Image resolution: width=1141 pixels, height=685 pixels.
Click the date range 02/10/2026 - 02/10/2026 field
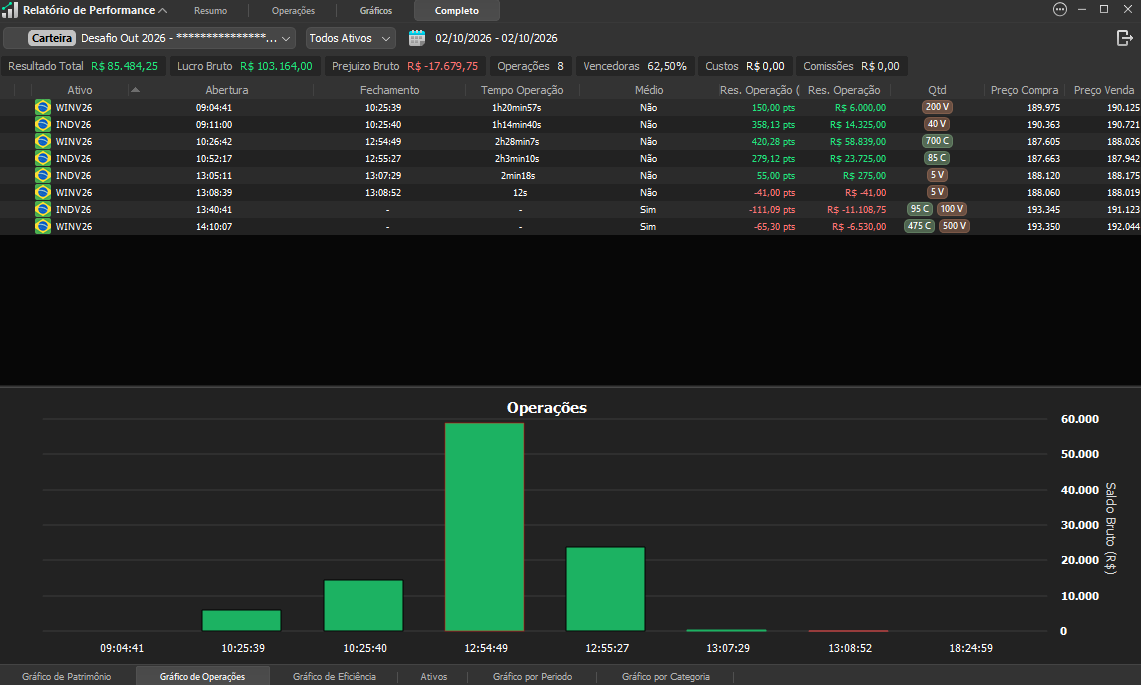[496, 38]
